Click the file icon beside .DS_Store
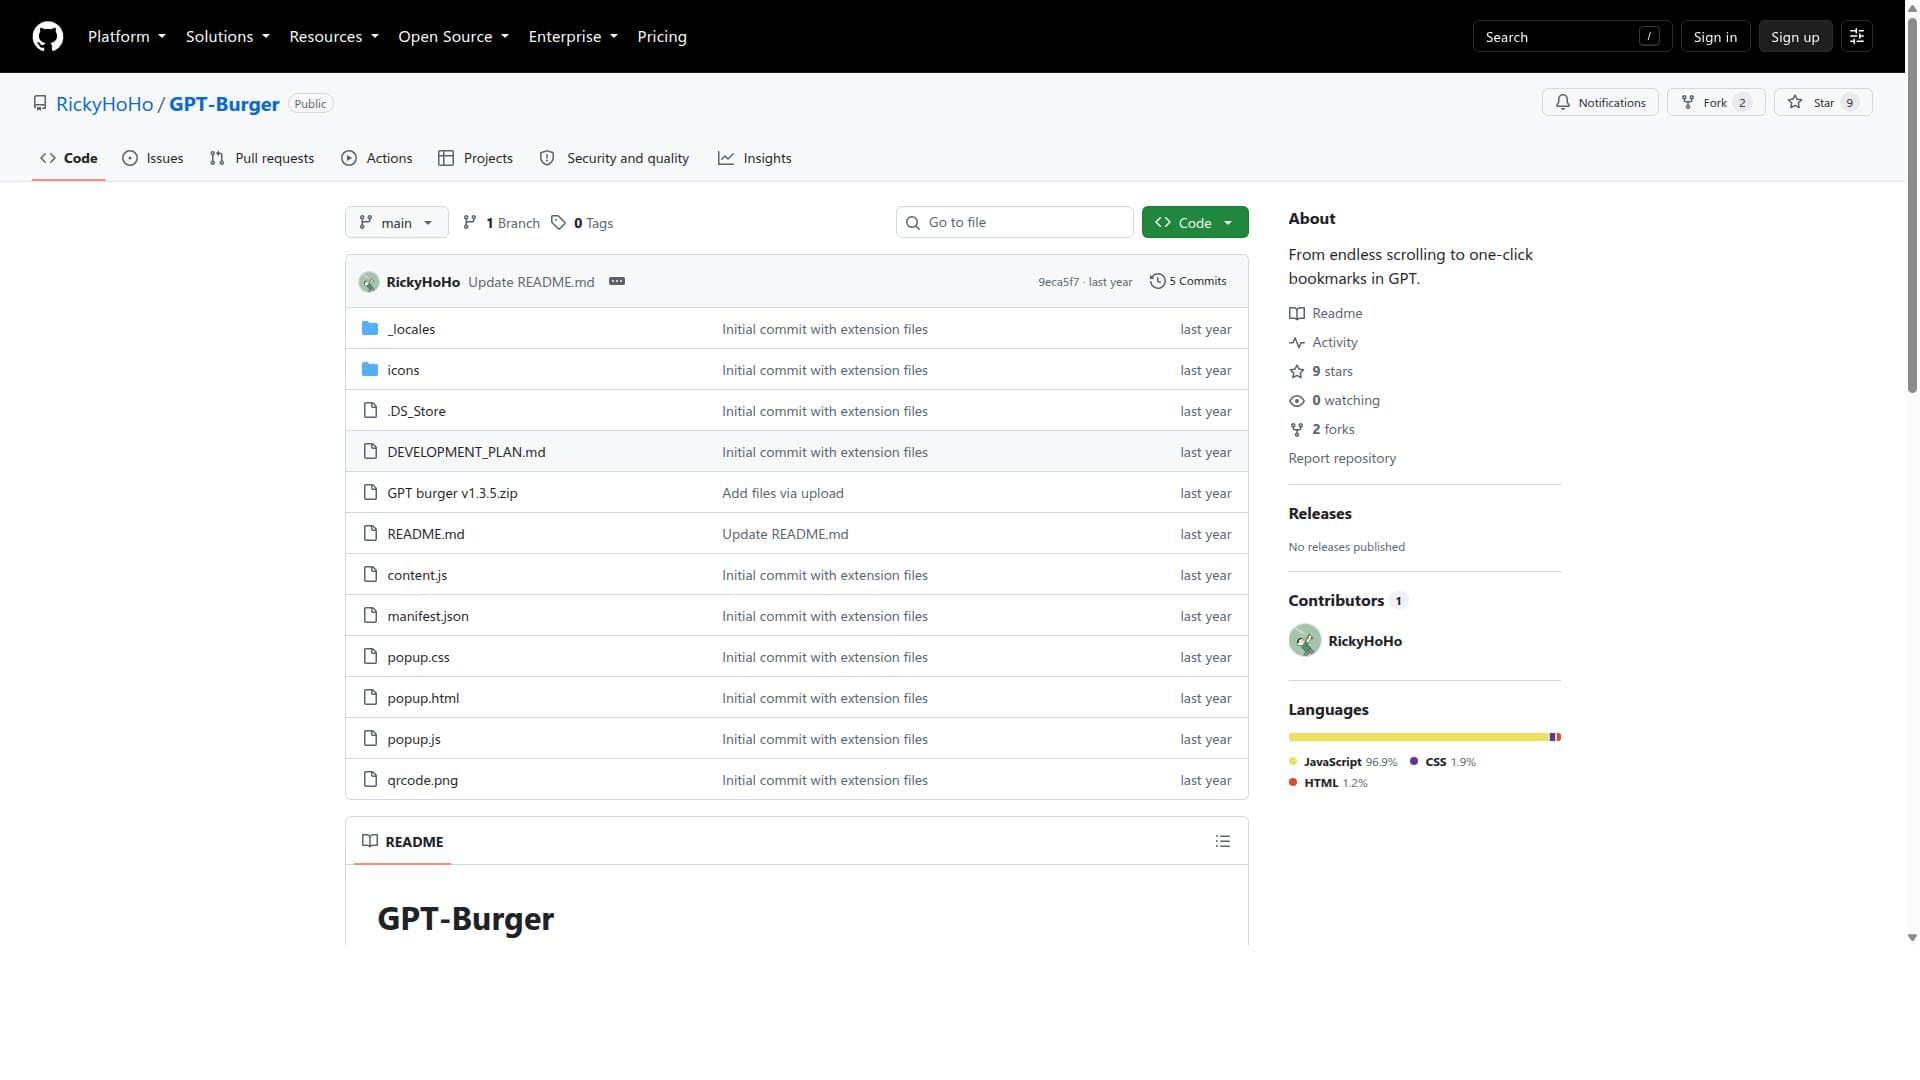1920x1080 pixels. [x=370, y=411]
